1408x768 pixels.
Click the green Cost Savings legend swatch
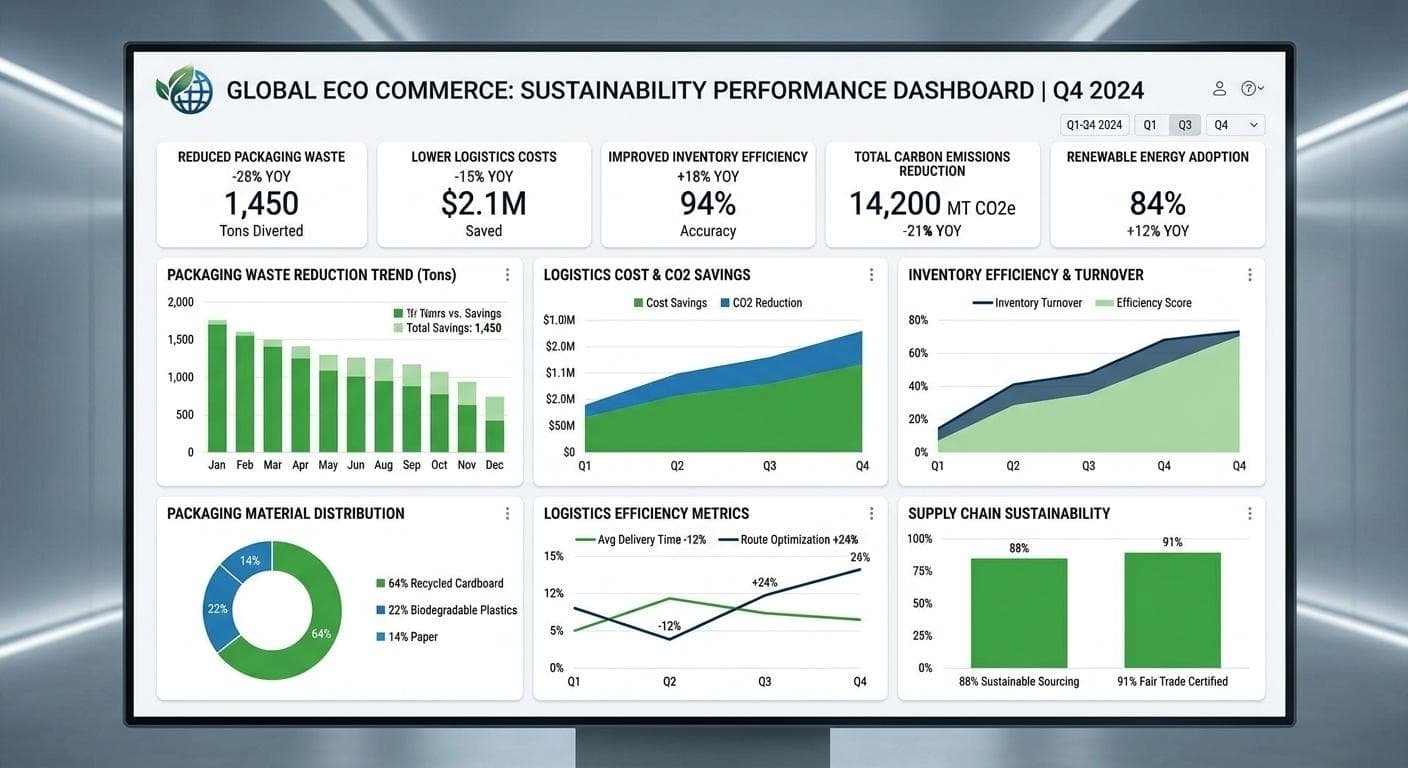(x=636, y=302)
